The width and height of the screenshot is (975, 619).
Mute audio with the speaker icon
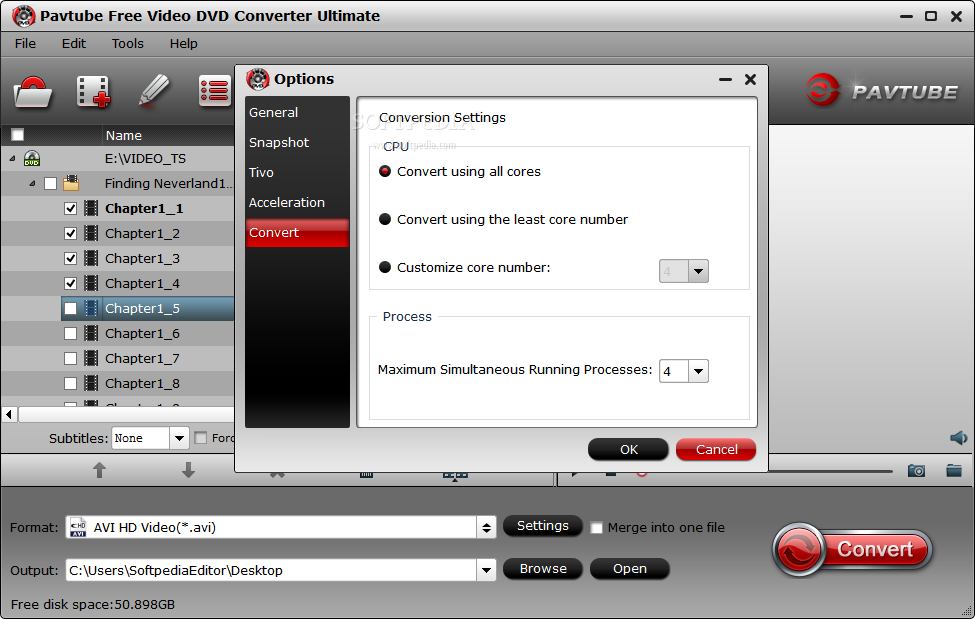958,438
